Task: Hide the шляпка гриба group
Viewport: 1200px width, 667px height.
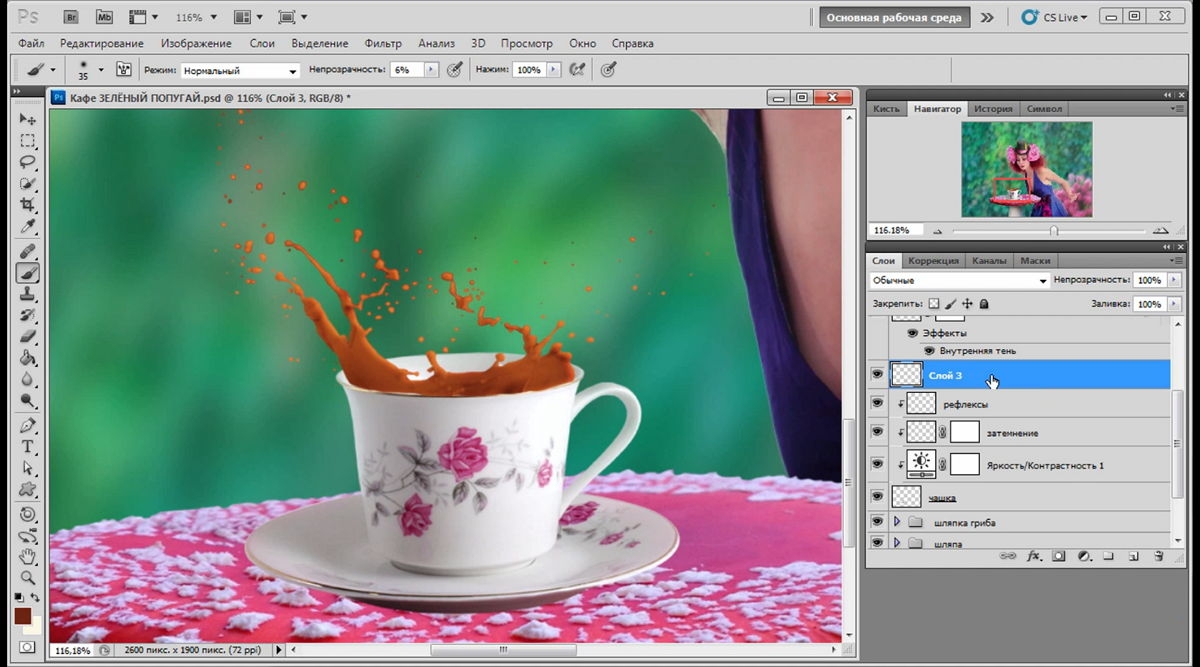Action: pyautogui.click(x=878, y=522)
